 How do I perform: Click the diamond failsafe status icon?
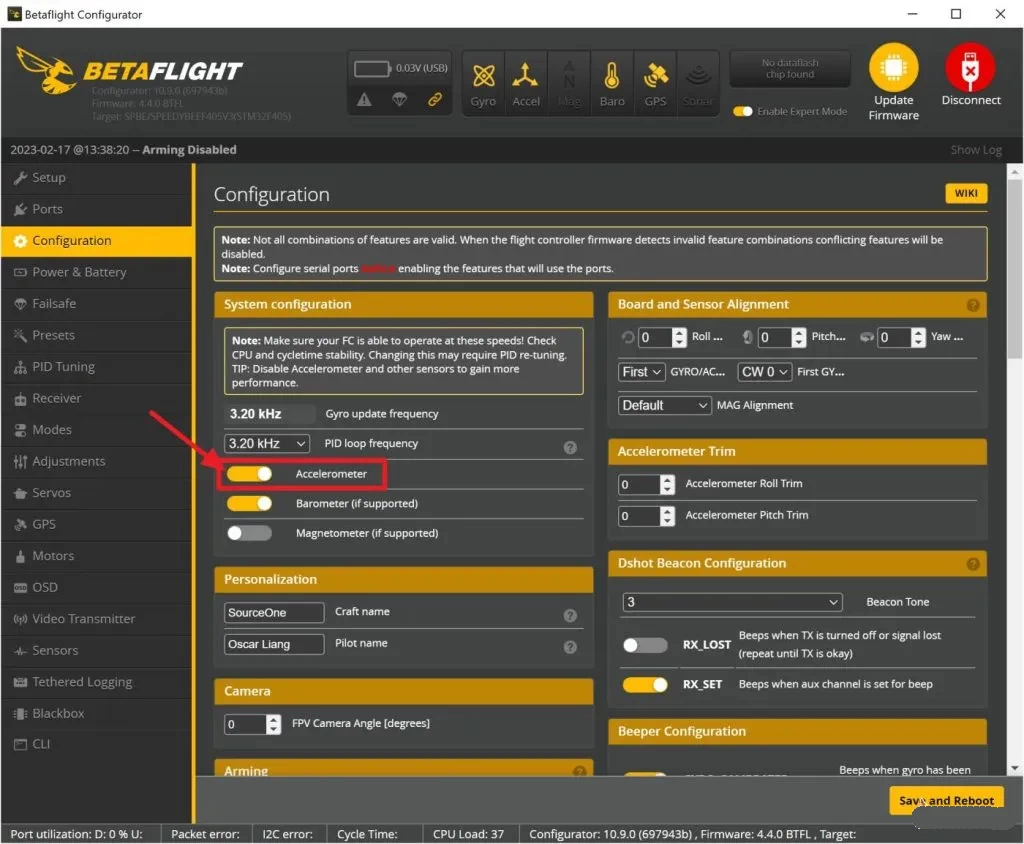click(x=399, y=99)
